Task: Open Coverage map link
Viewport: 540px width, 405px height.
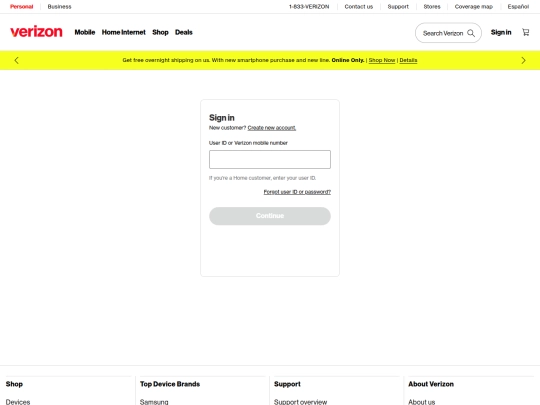Action: [x=474, y=7]
